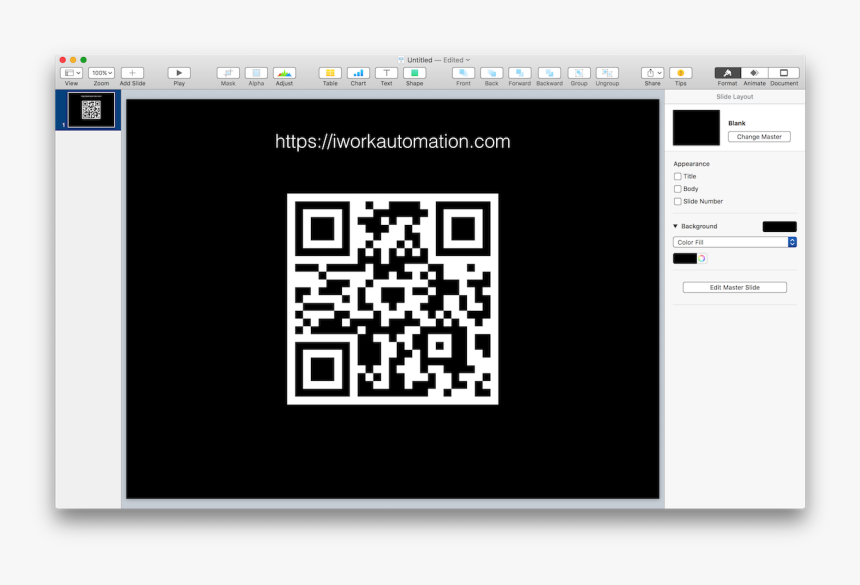Open the Format inspector
This screenshot has height=585, width=860.
pos(727,73)
